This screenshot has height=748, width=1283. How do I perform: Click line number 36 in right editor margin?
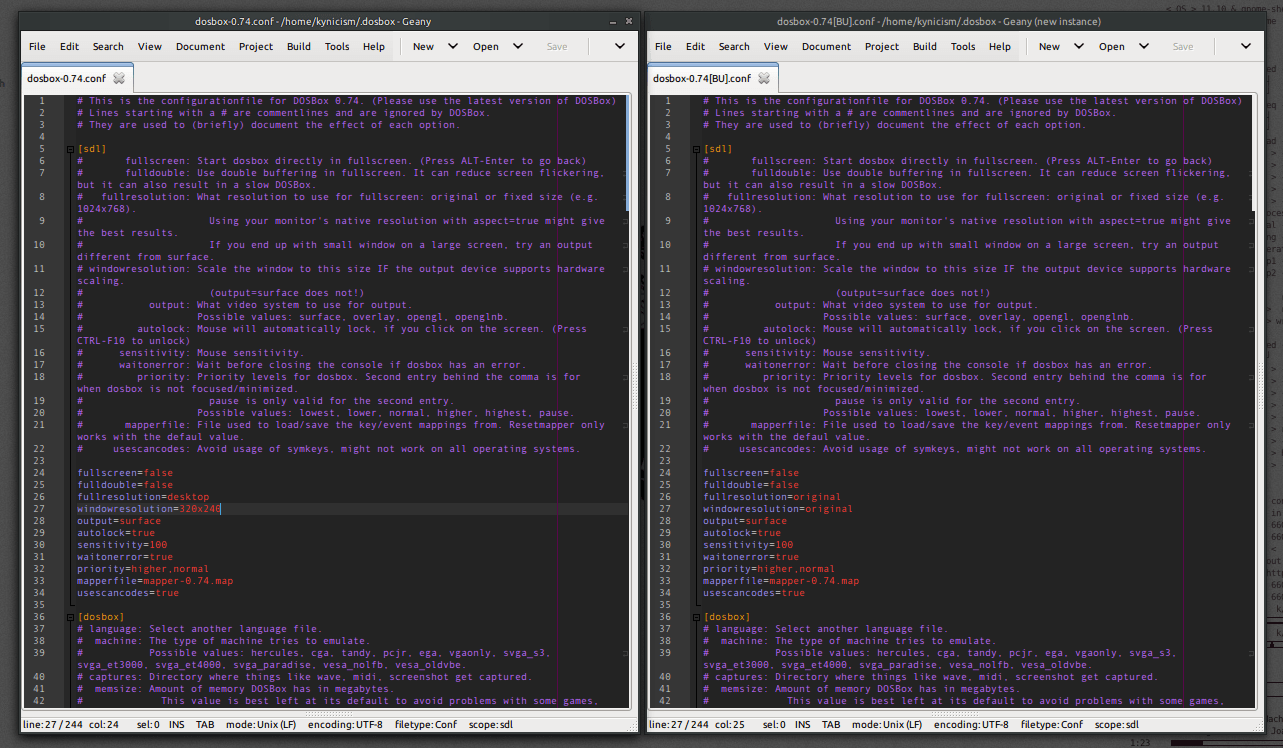[665, 617]
